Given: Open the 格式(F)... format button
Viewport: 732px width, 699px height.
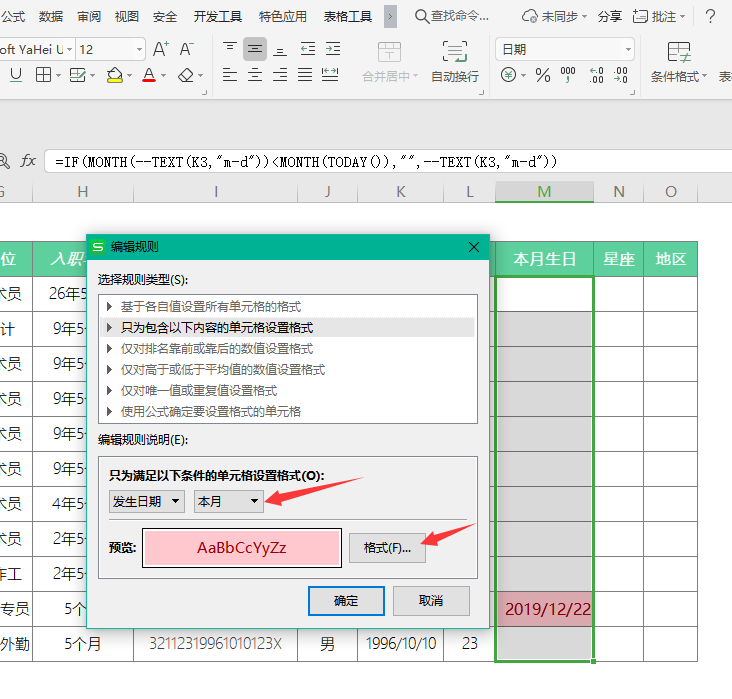Looking at the screenshot, I should (x=387, y=548).
